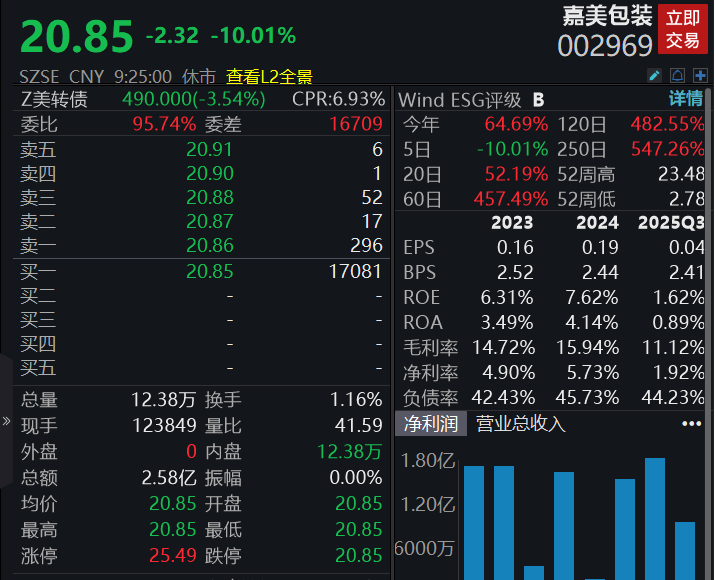Click the bell price alert icon

(x=678, y=75)
